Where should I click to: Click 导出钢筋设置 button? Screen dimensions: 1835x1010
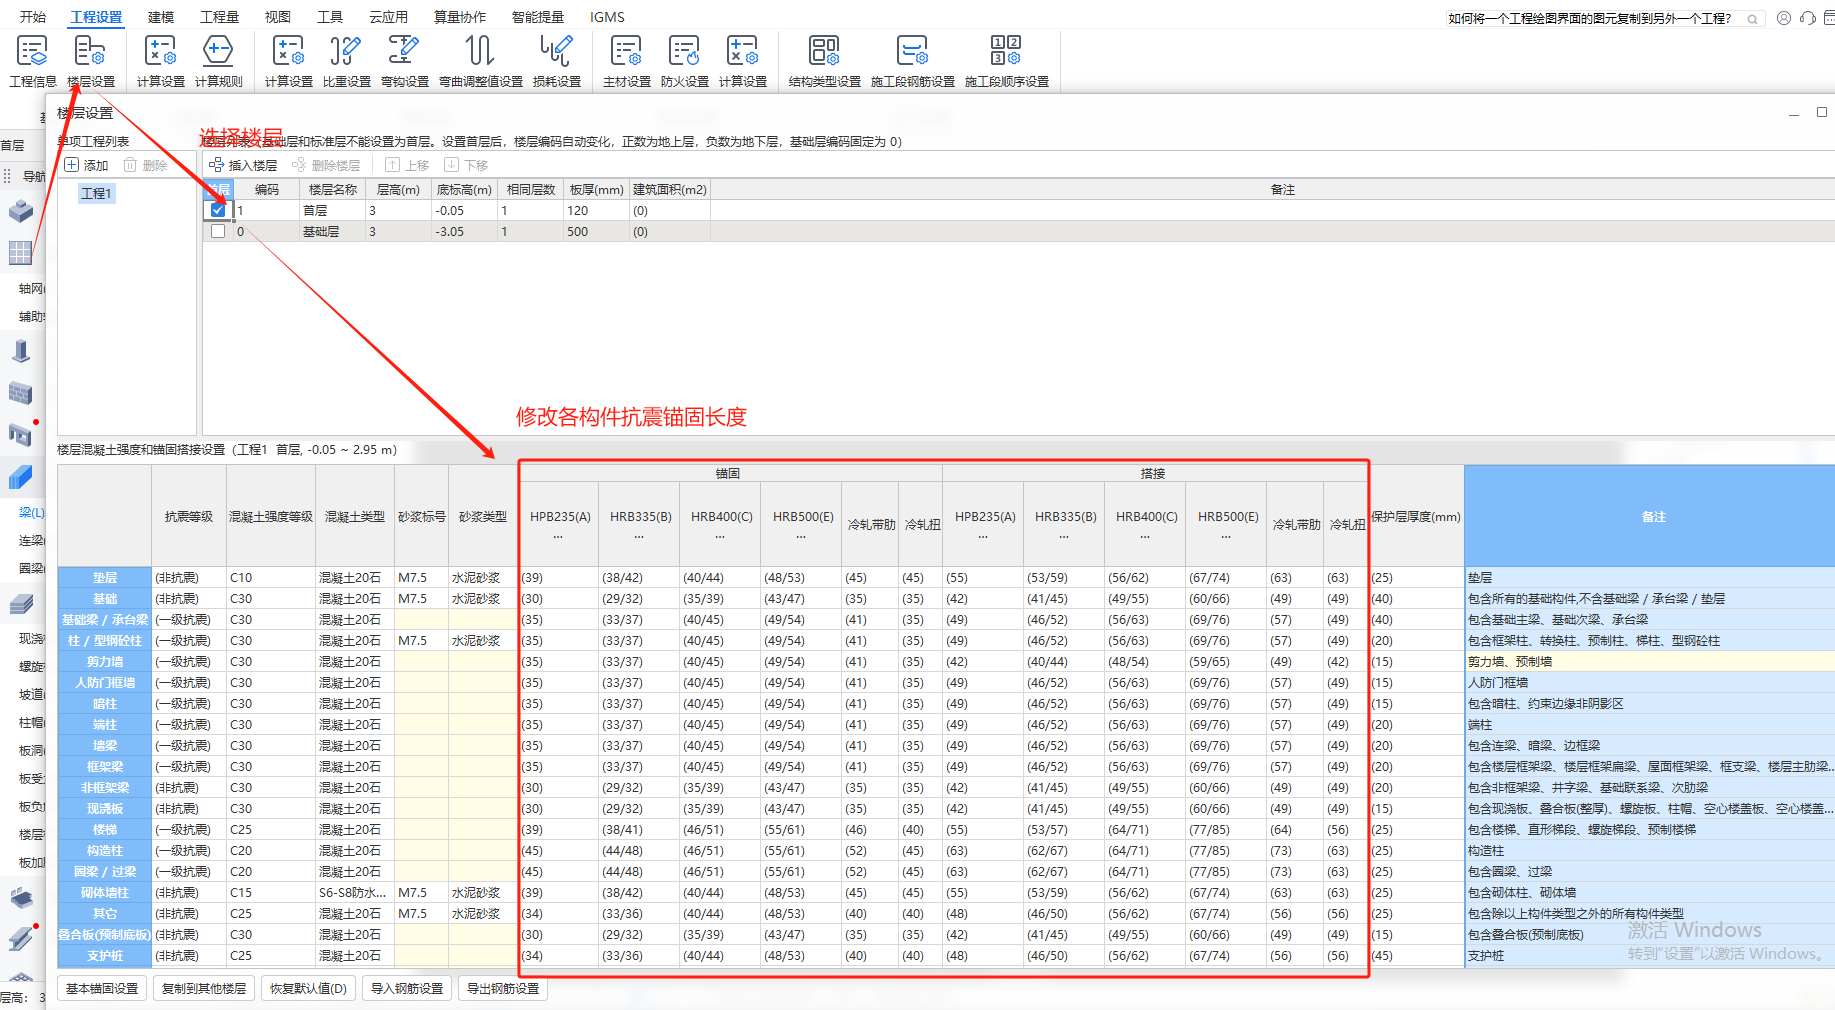click(503, 988)
